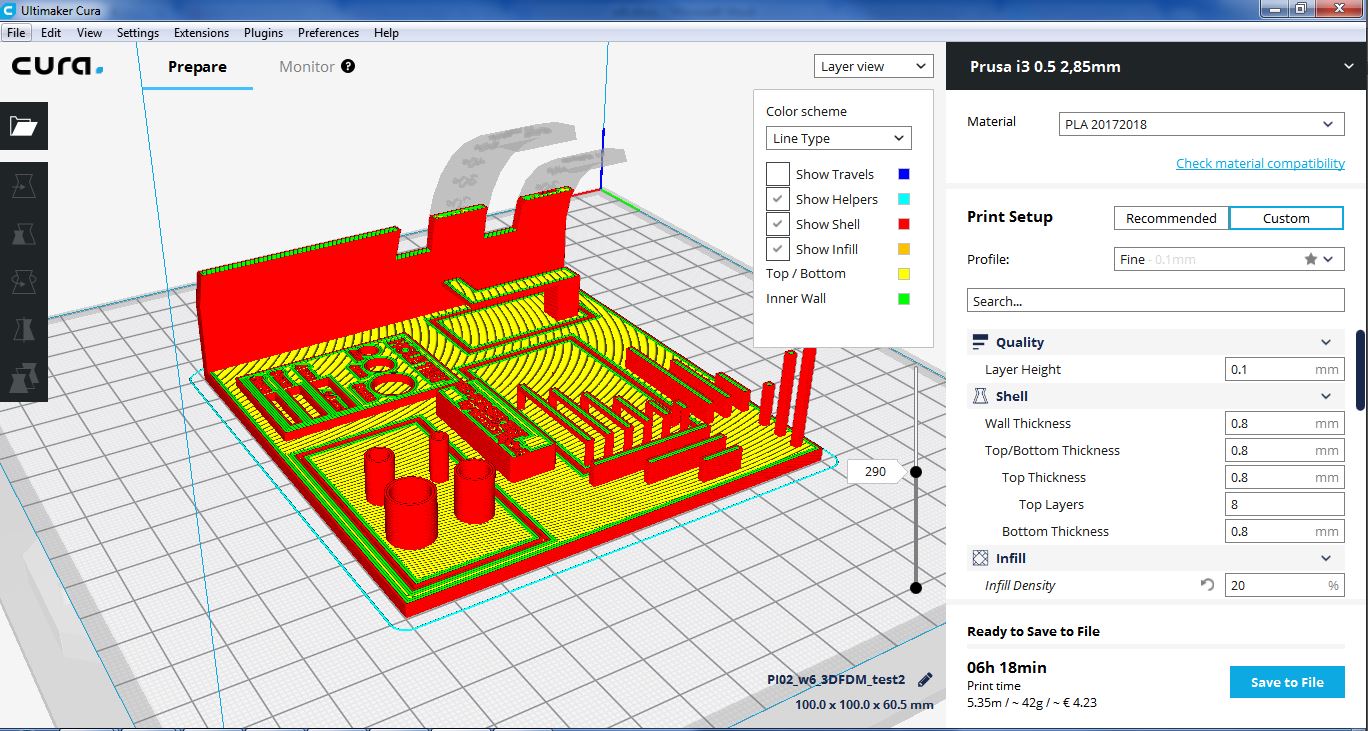Click the orange Infill color swatch
This screenshot has height=731, width=1368.
tap(904, 249)
